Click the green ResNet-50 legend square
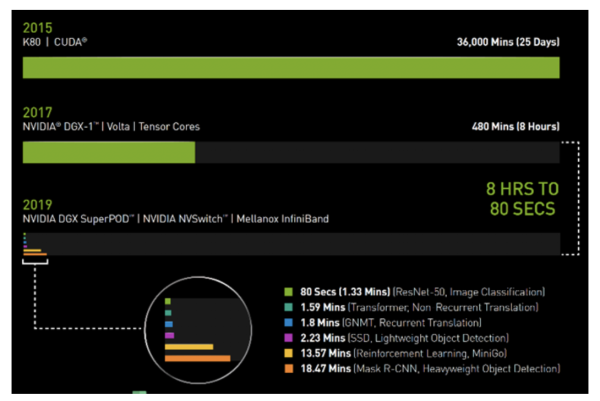The height and width of the screenshot is (401, 600). (x=289, y=291)
